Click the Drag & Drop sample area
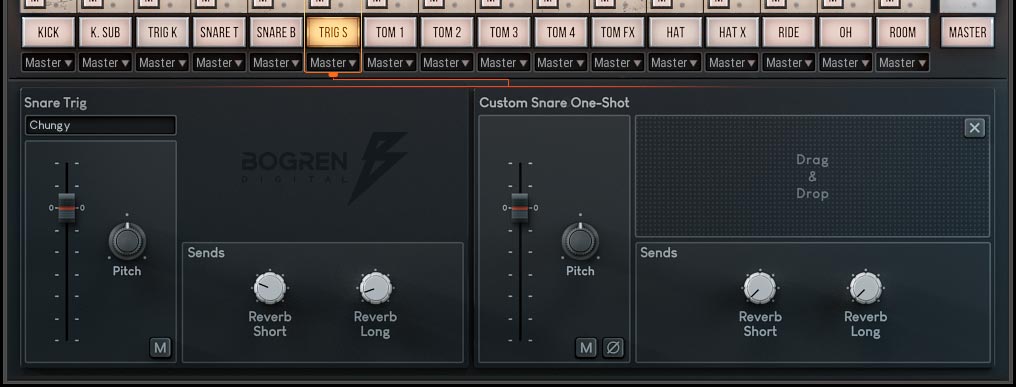This screenshot has width=1016, height=387. pyautogui.click(x=813, y=176)
